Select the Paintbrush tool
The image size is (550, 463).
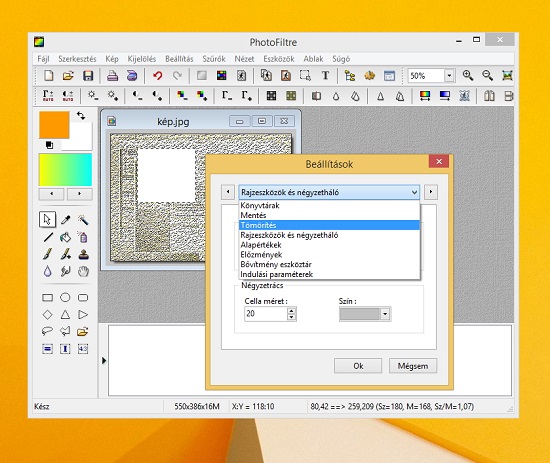tap(48, 254)
